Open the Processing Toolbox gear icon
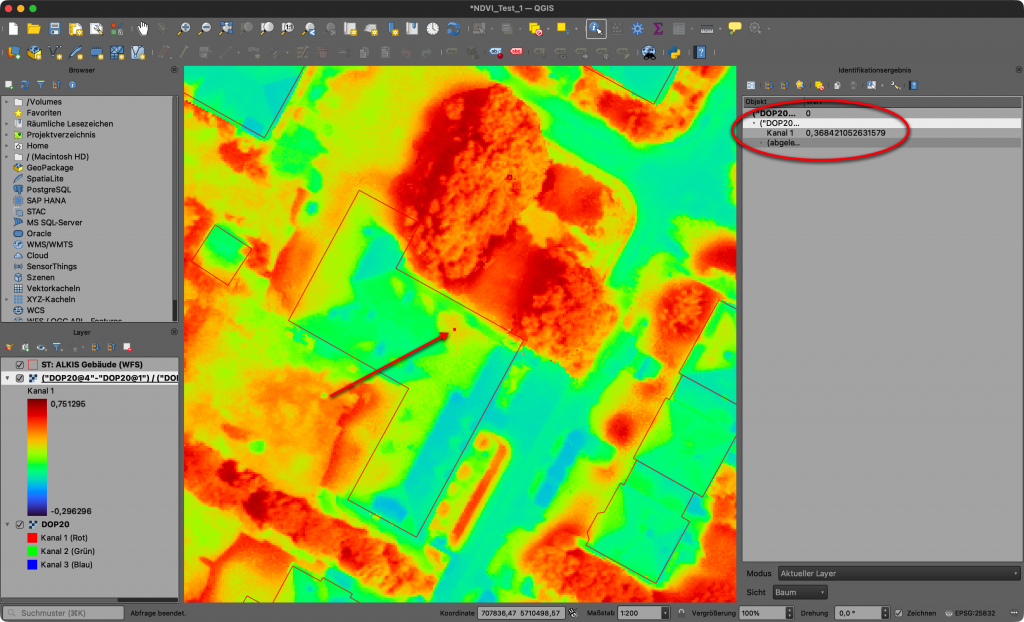Screen dimensions: 1024x622 tap(638, 29)
